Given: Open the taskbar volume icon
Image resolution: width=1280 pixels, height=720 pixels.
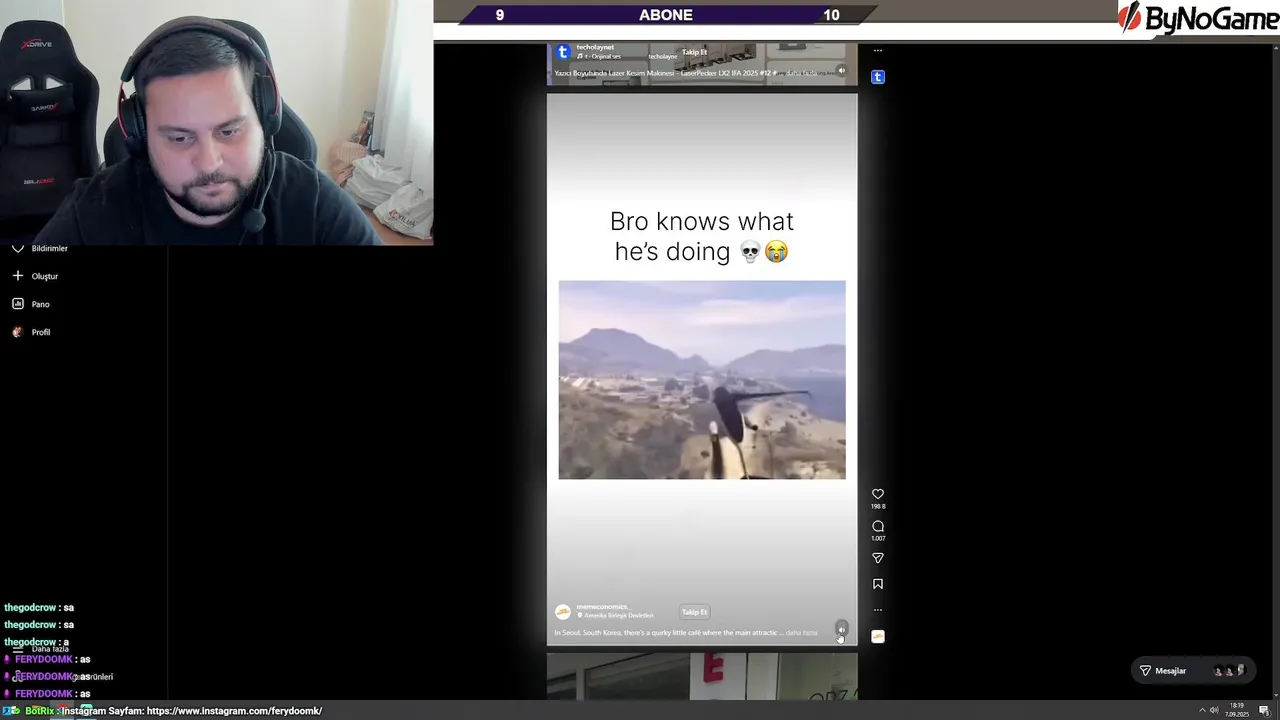Looking at the screenshot, I should pos(1214,711).
